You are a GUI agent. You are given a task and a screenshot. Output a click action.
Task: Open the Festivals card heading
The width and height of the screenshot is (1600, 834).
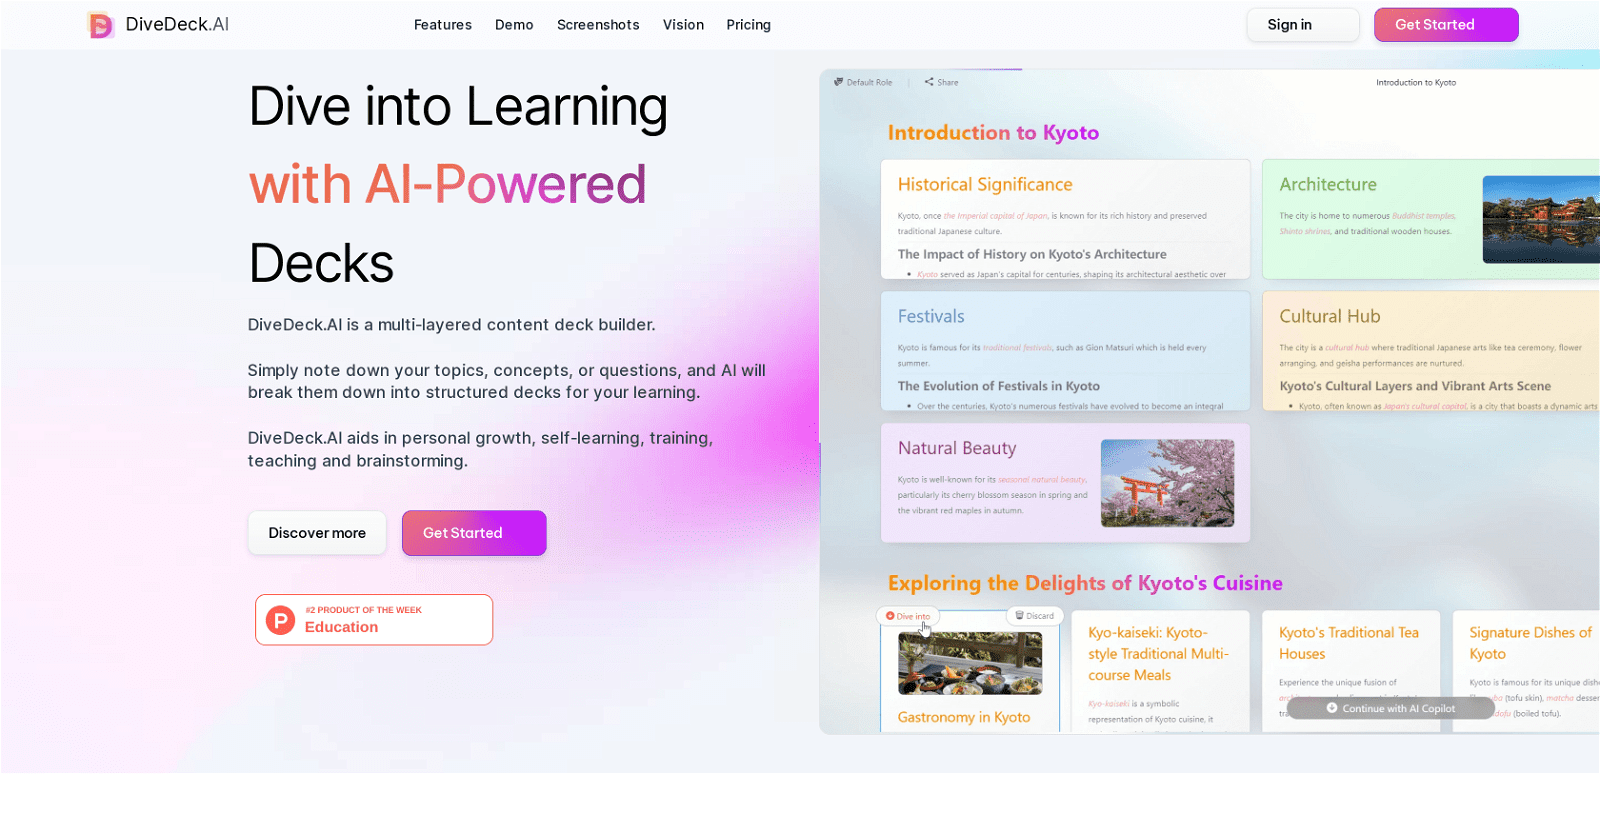point(931,317)
